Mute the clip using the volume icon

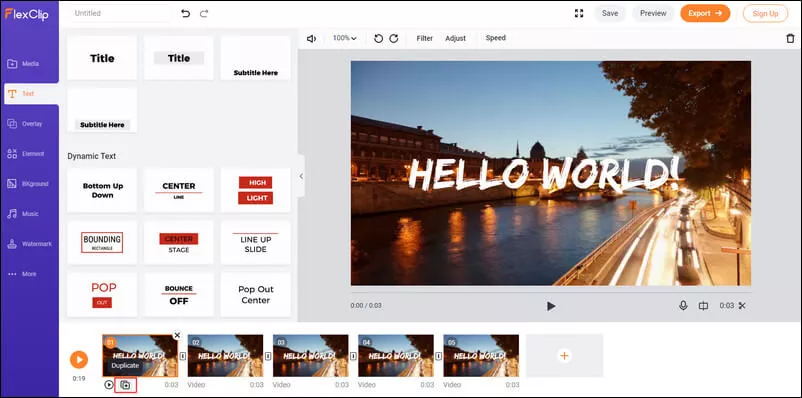[x=311, y=38]
